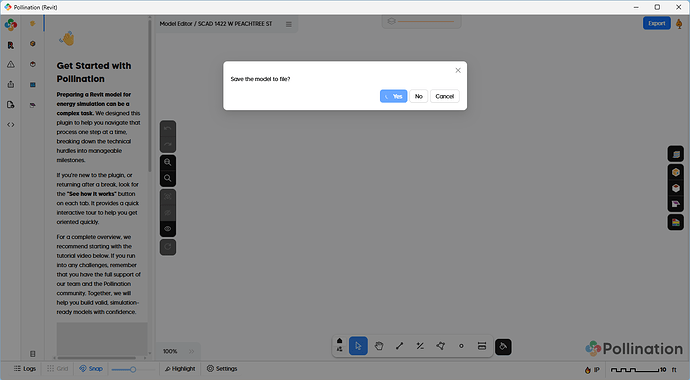Open Logs in the status bar
The width and height of the screenshot is (690, 380).
(x=25, y=369)
